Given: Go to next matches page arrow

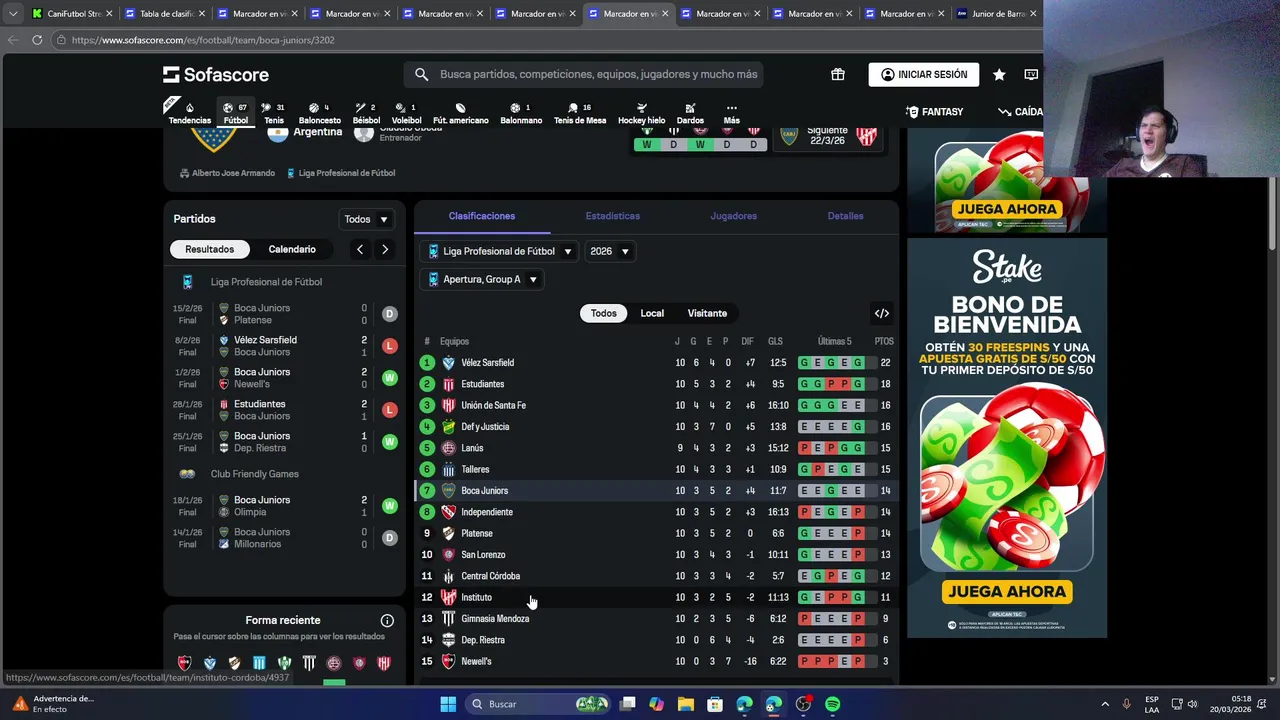Looking at the screenshot, I should (x=385, y=249).
